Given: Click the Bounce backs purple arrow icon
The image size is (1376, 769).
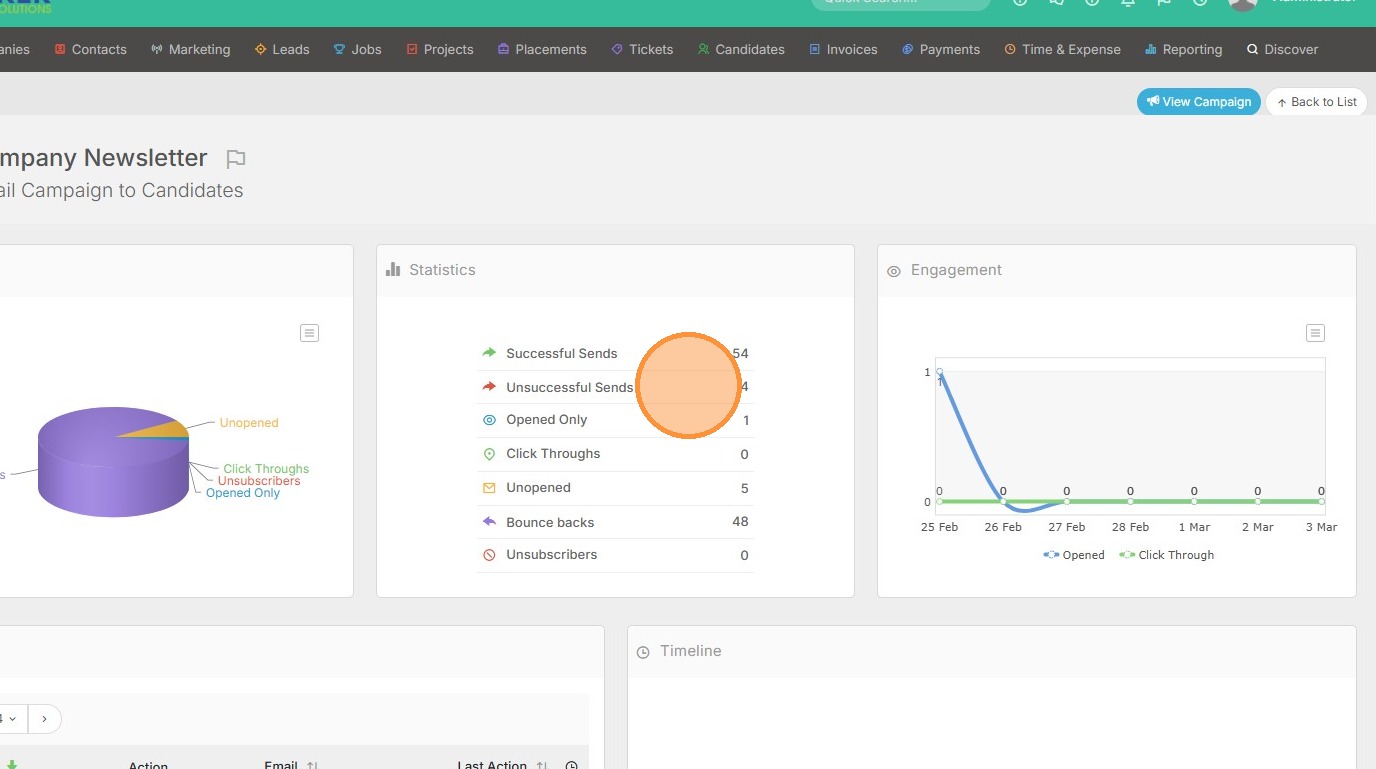Looking at the screenshot, I should [489, 522].
